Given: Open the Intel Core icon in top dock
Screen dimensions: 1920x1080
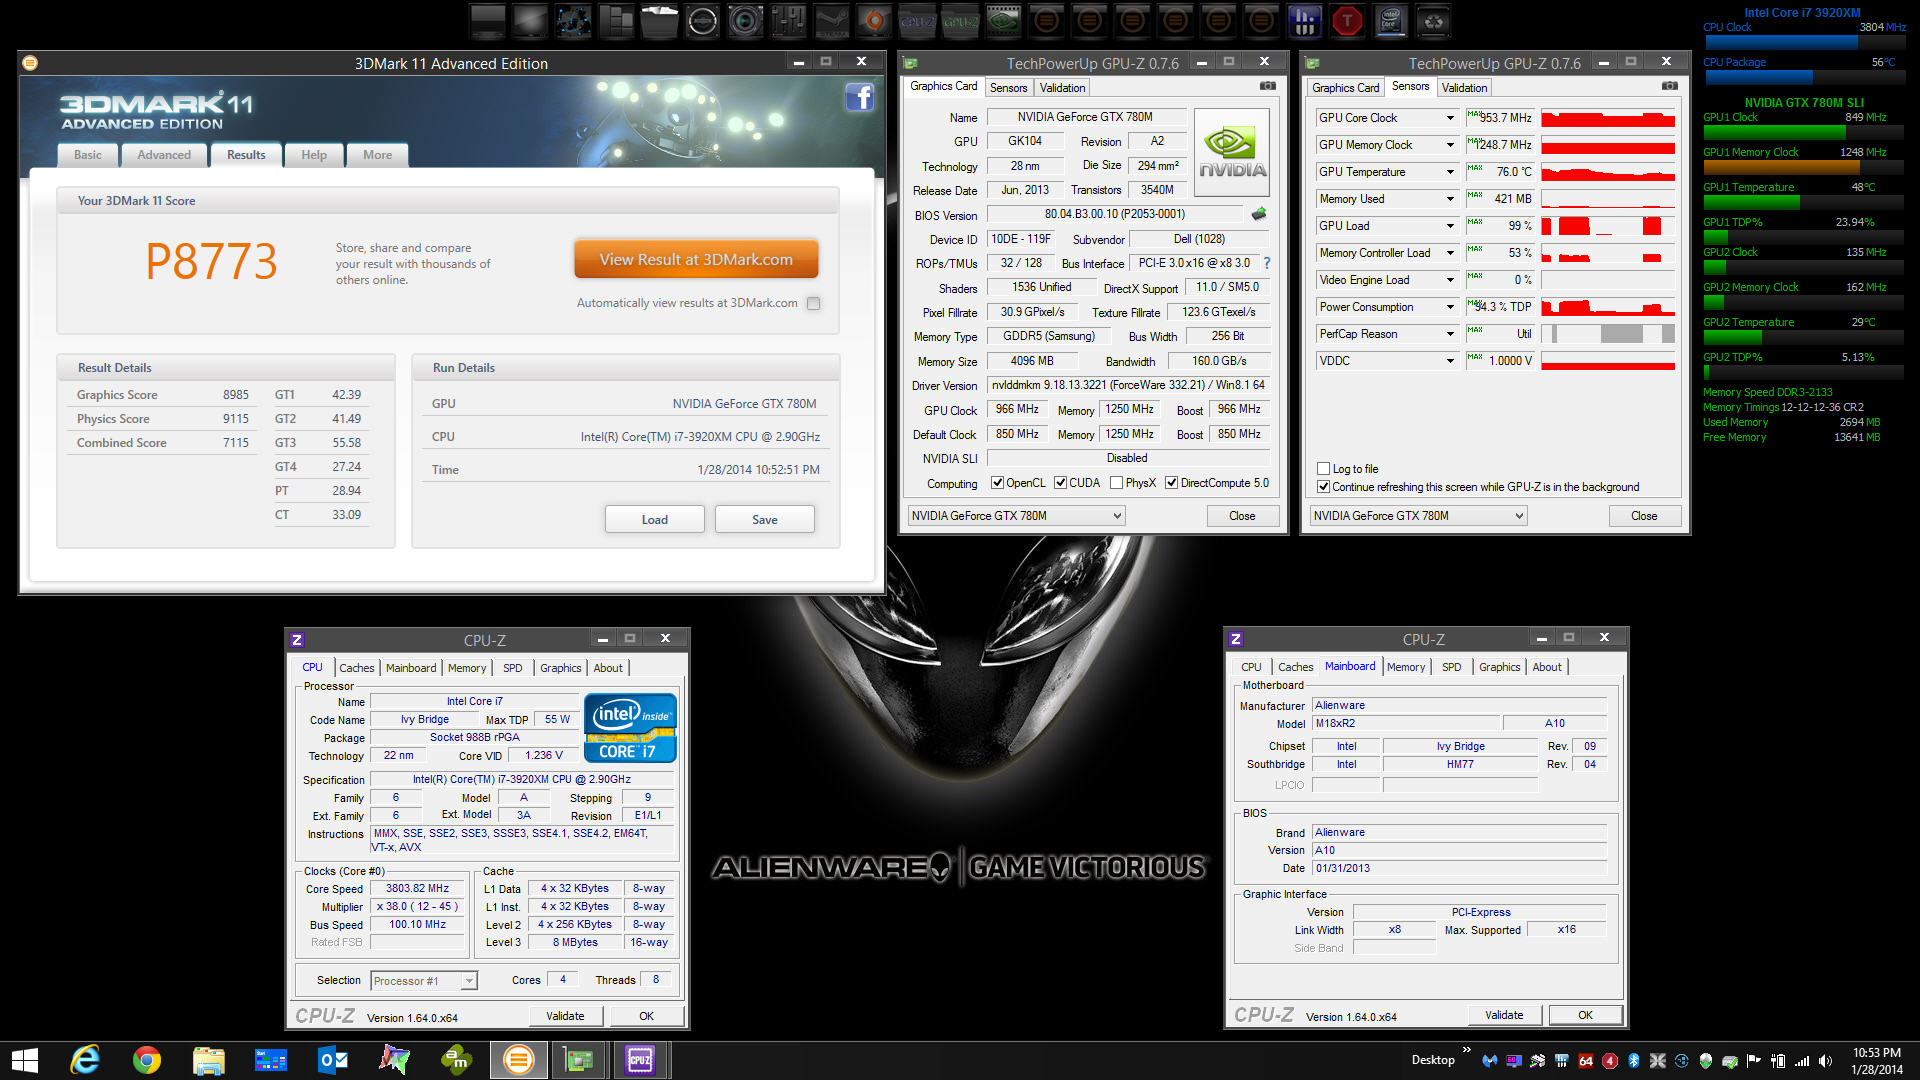Looking at the screenshot, I should 1390,21.
